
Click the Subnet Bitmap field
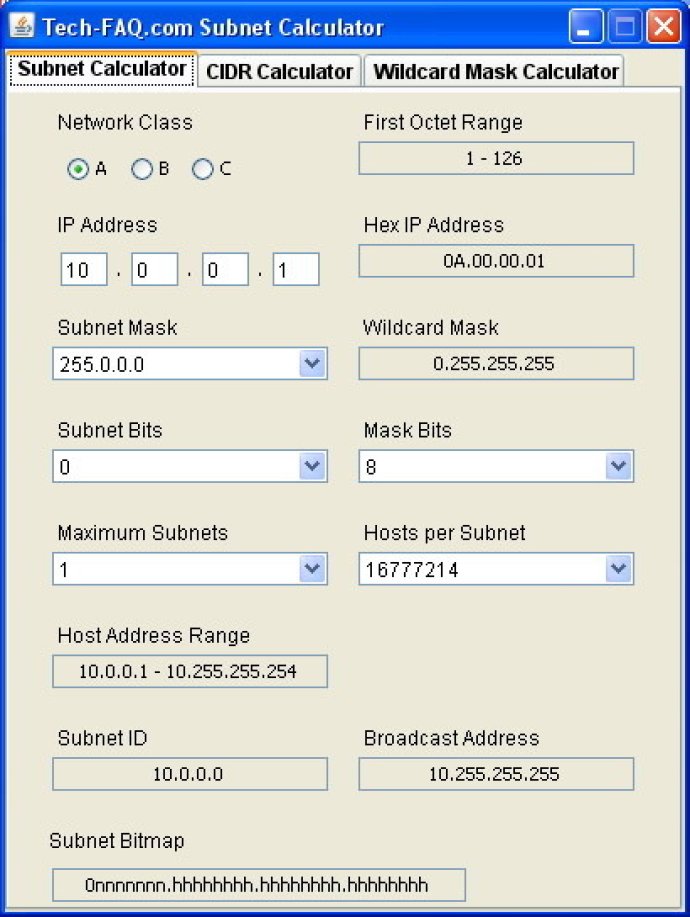[x=258, y=884]
